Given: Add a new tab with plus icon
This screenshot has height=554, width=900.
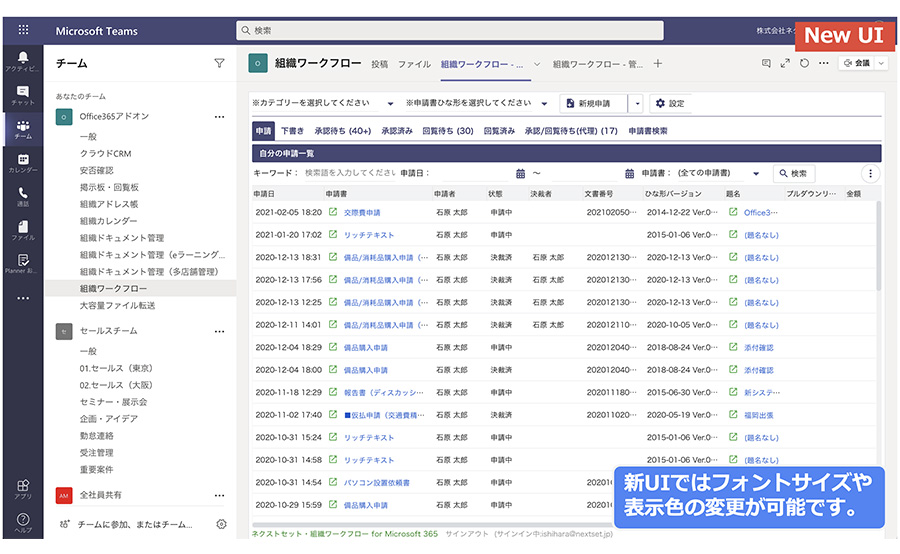Looking at the screenshot, I should (658, 63).
